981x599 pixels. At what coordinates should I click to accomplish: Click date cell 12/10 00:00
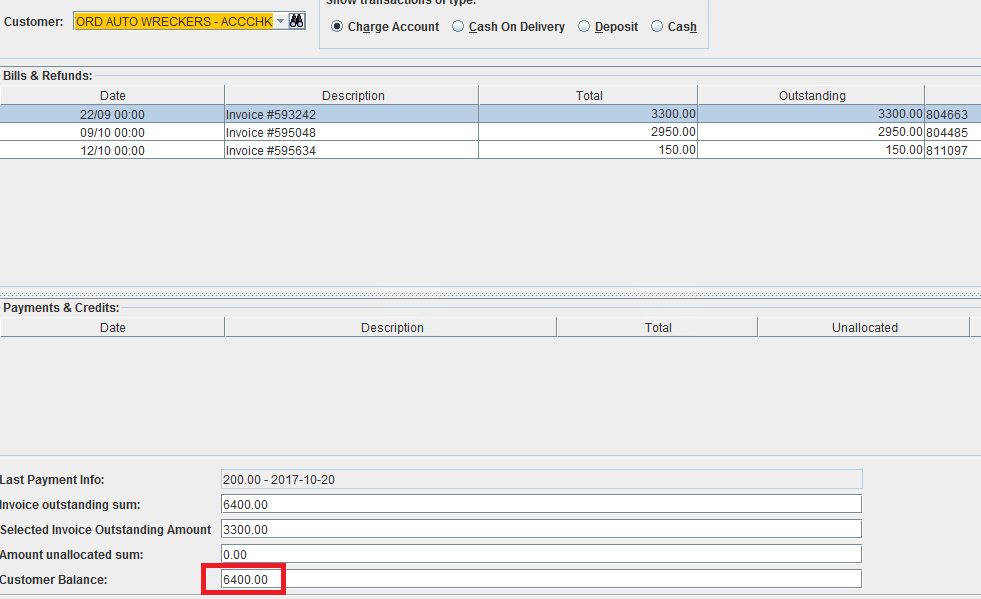point(112,151)
